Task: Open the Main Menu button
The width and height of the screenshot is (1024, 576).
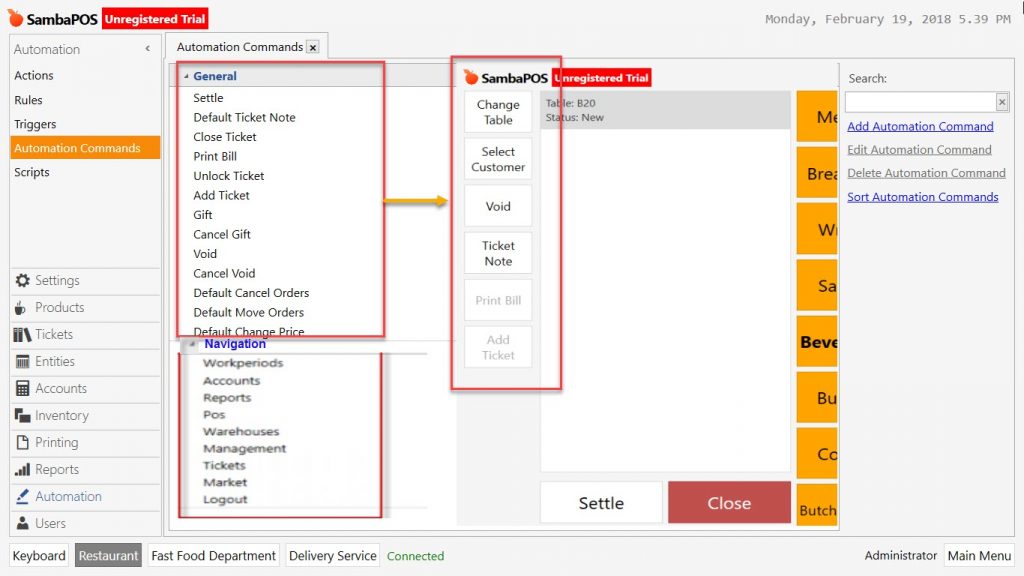Action: [x=979, y=556]
